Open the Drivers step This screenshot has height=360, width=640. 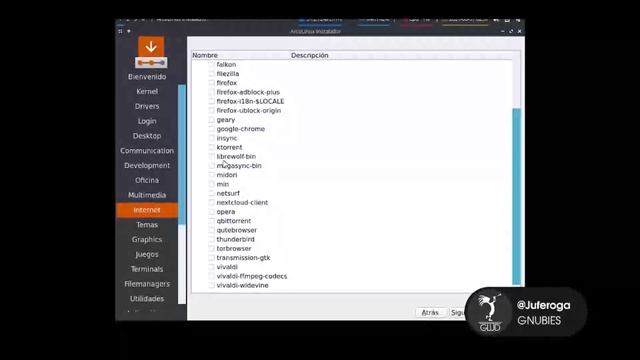pyautogui.click(x=147, y=106)
